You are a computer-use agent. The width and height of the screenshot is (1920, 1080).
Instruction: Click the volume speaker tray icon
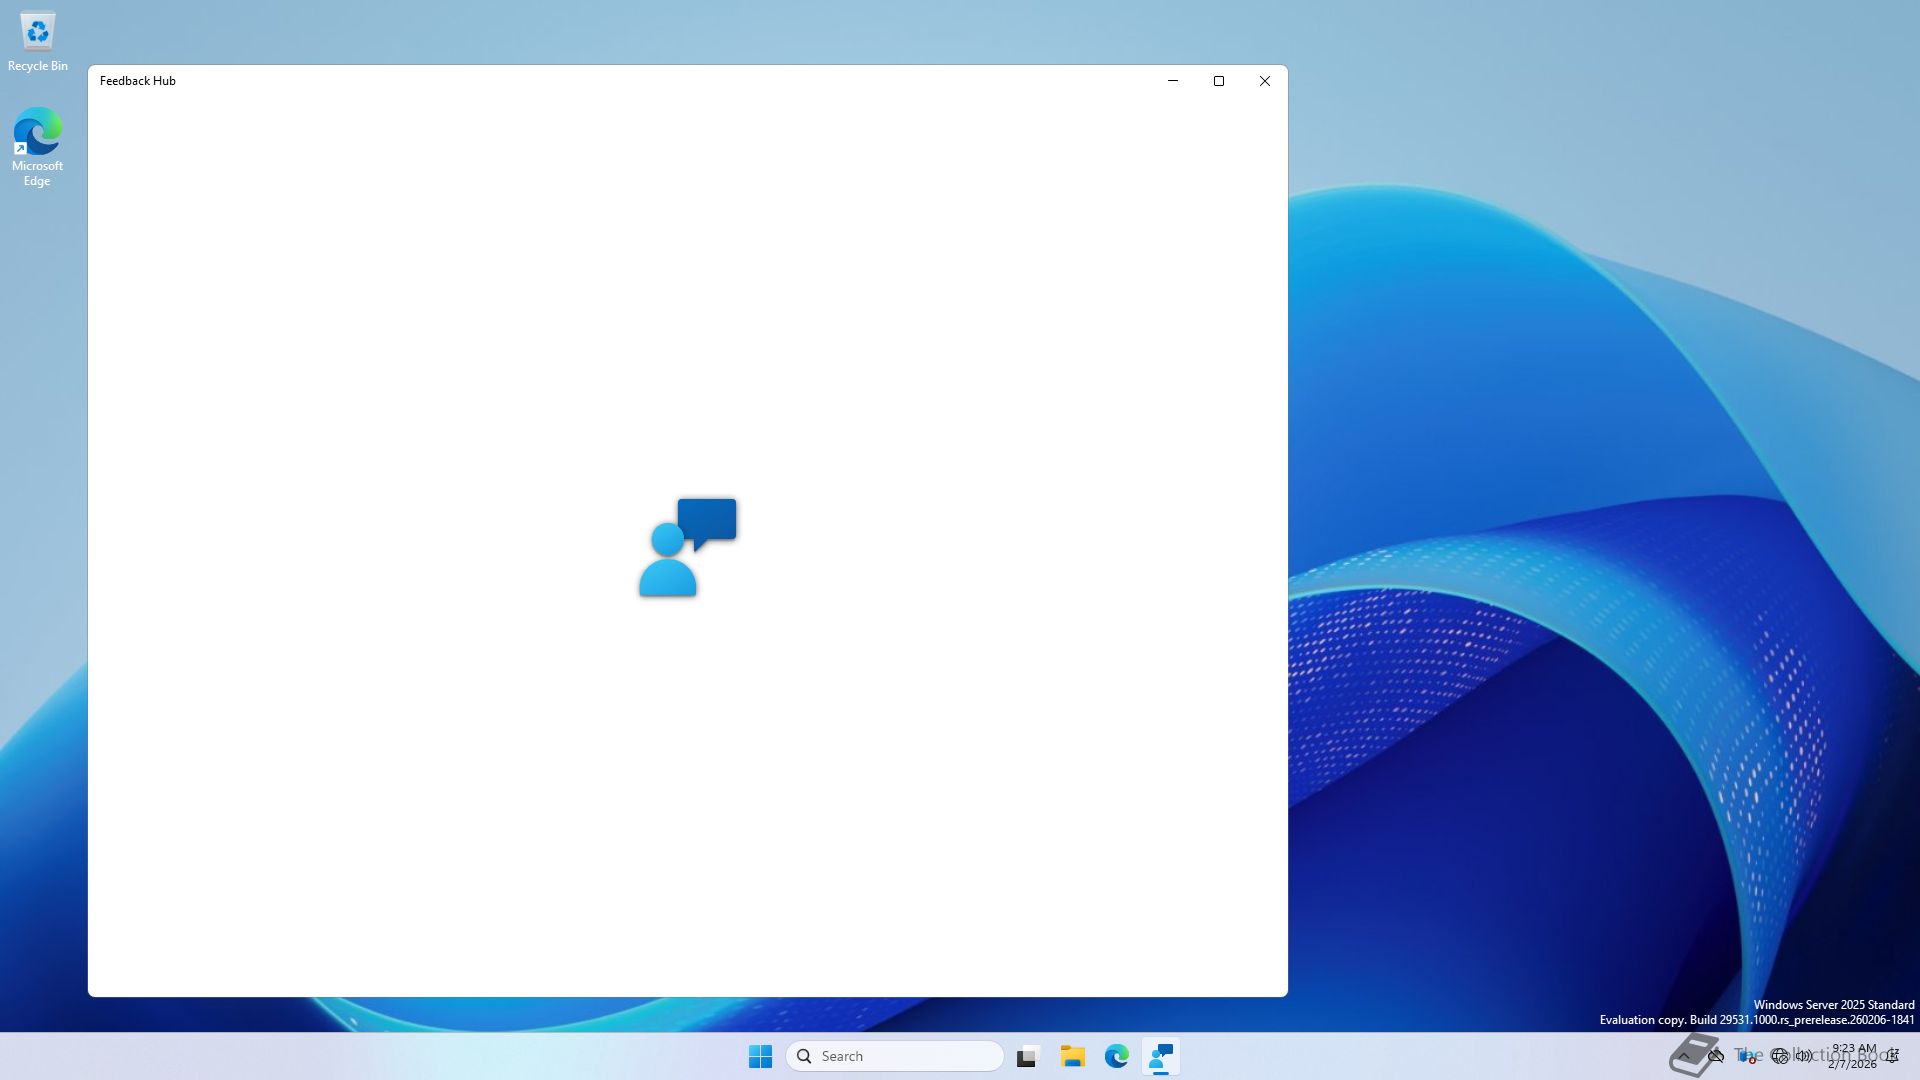(x=1804, y=1056)
